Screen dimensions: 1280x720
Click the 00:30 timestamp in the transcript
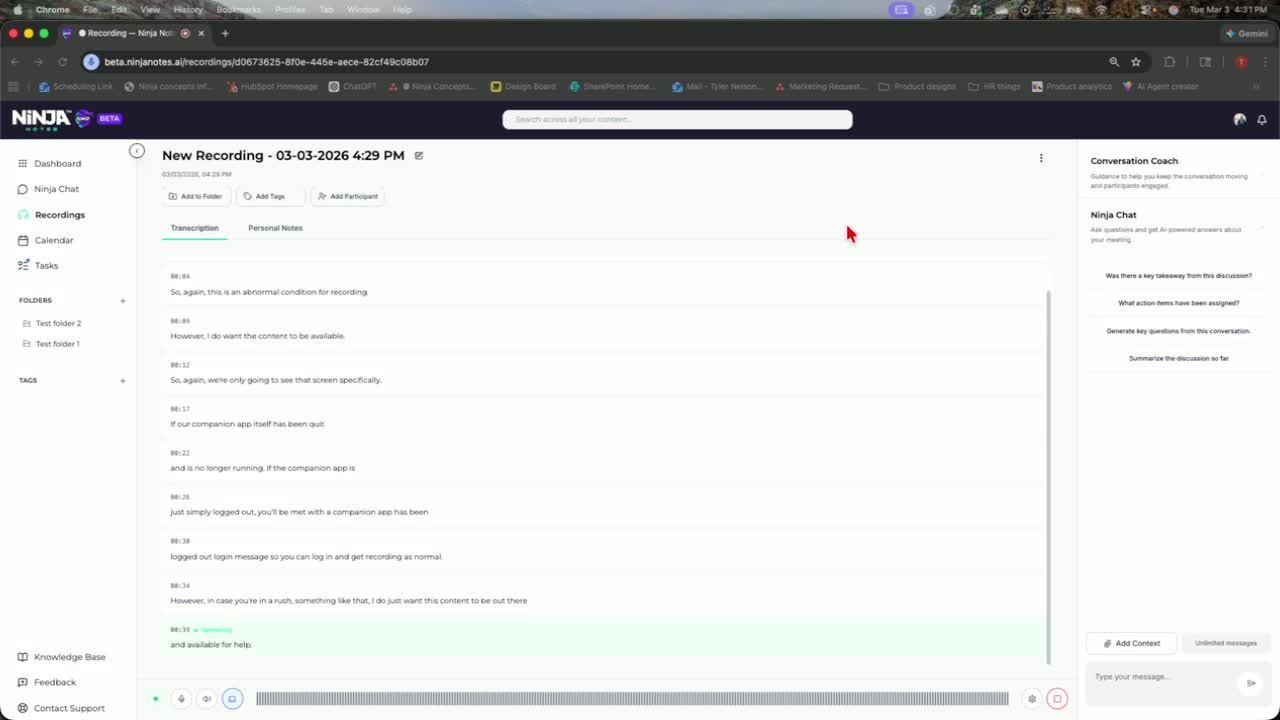[x=180, y=541]
